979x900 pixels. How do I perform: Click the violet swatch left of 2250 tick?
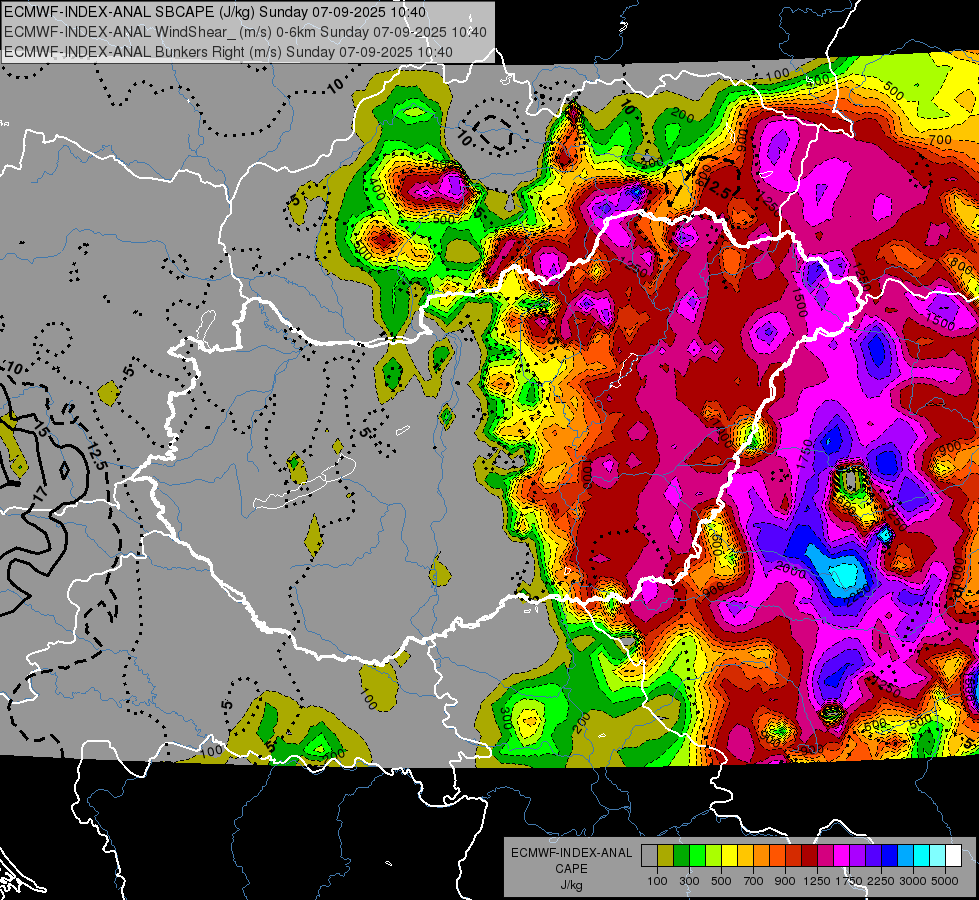point(873,856)
